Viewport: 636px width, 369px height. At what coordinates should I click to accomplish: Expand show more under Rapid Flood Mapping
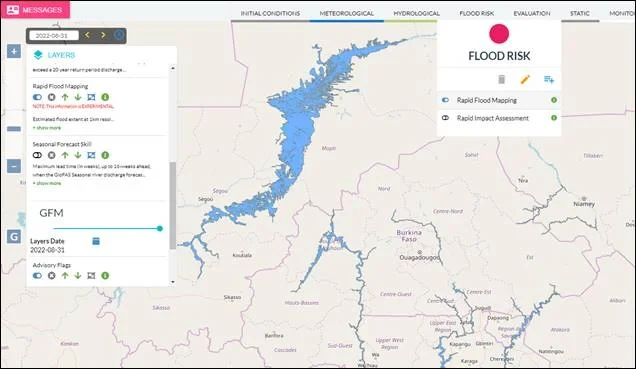47,128
